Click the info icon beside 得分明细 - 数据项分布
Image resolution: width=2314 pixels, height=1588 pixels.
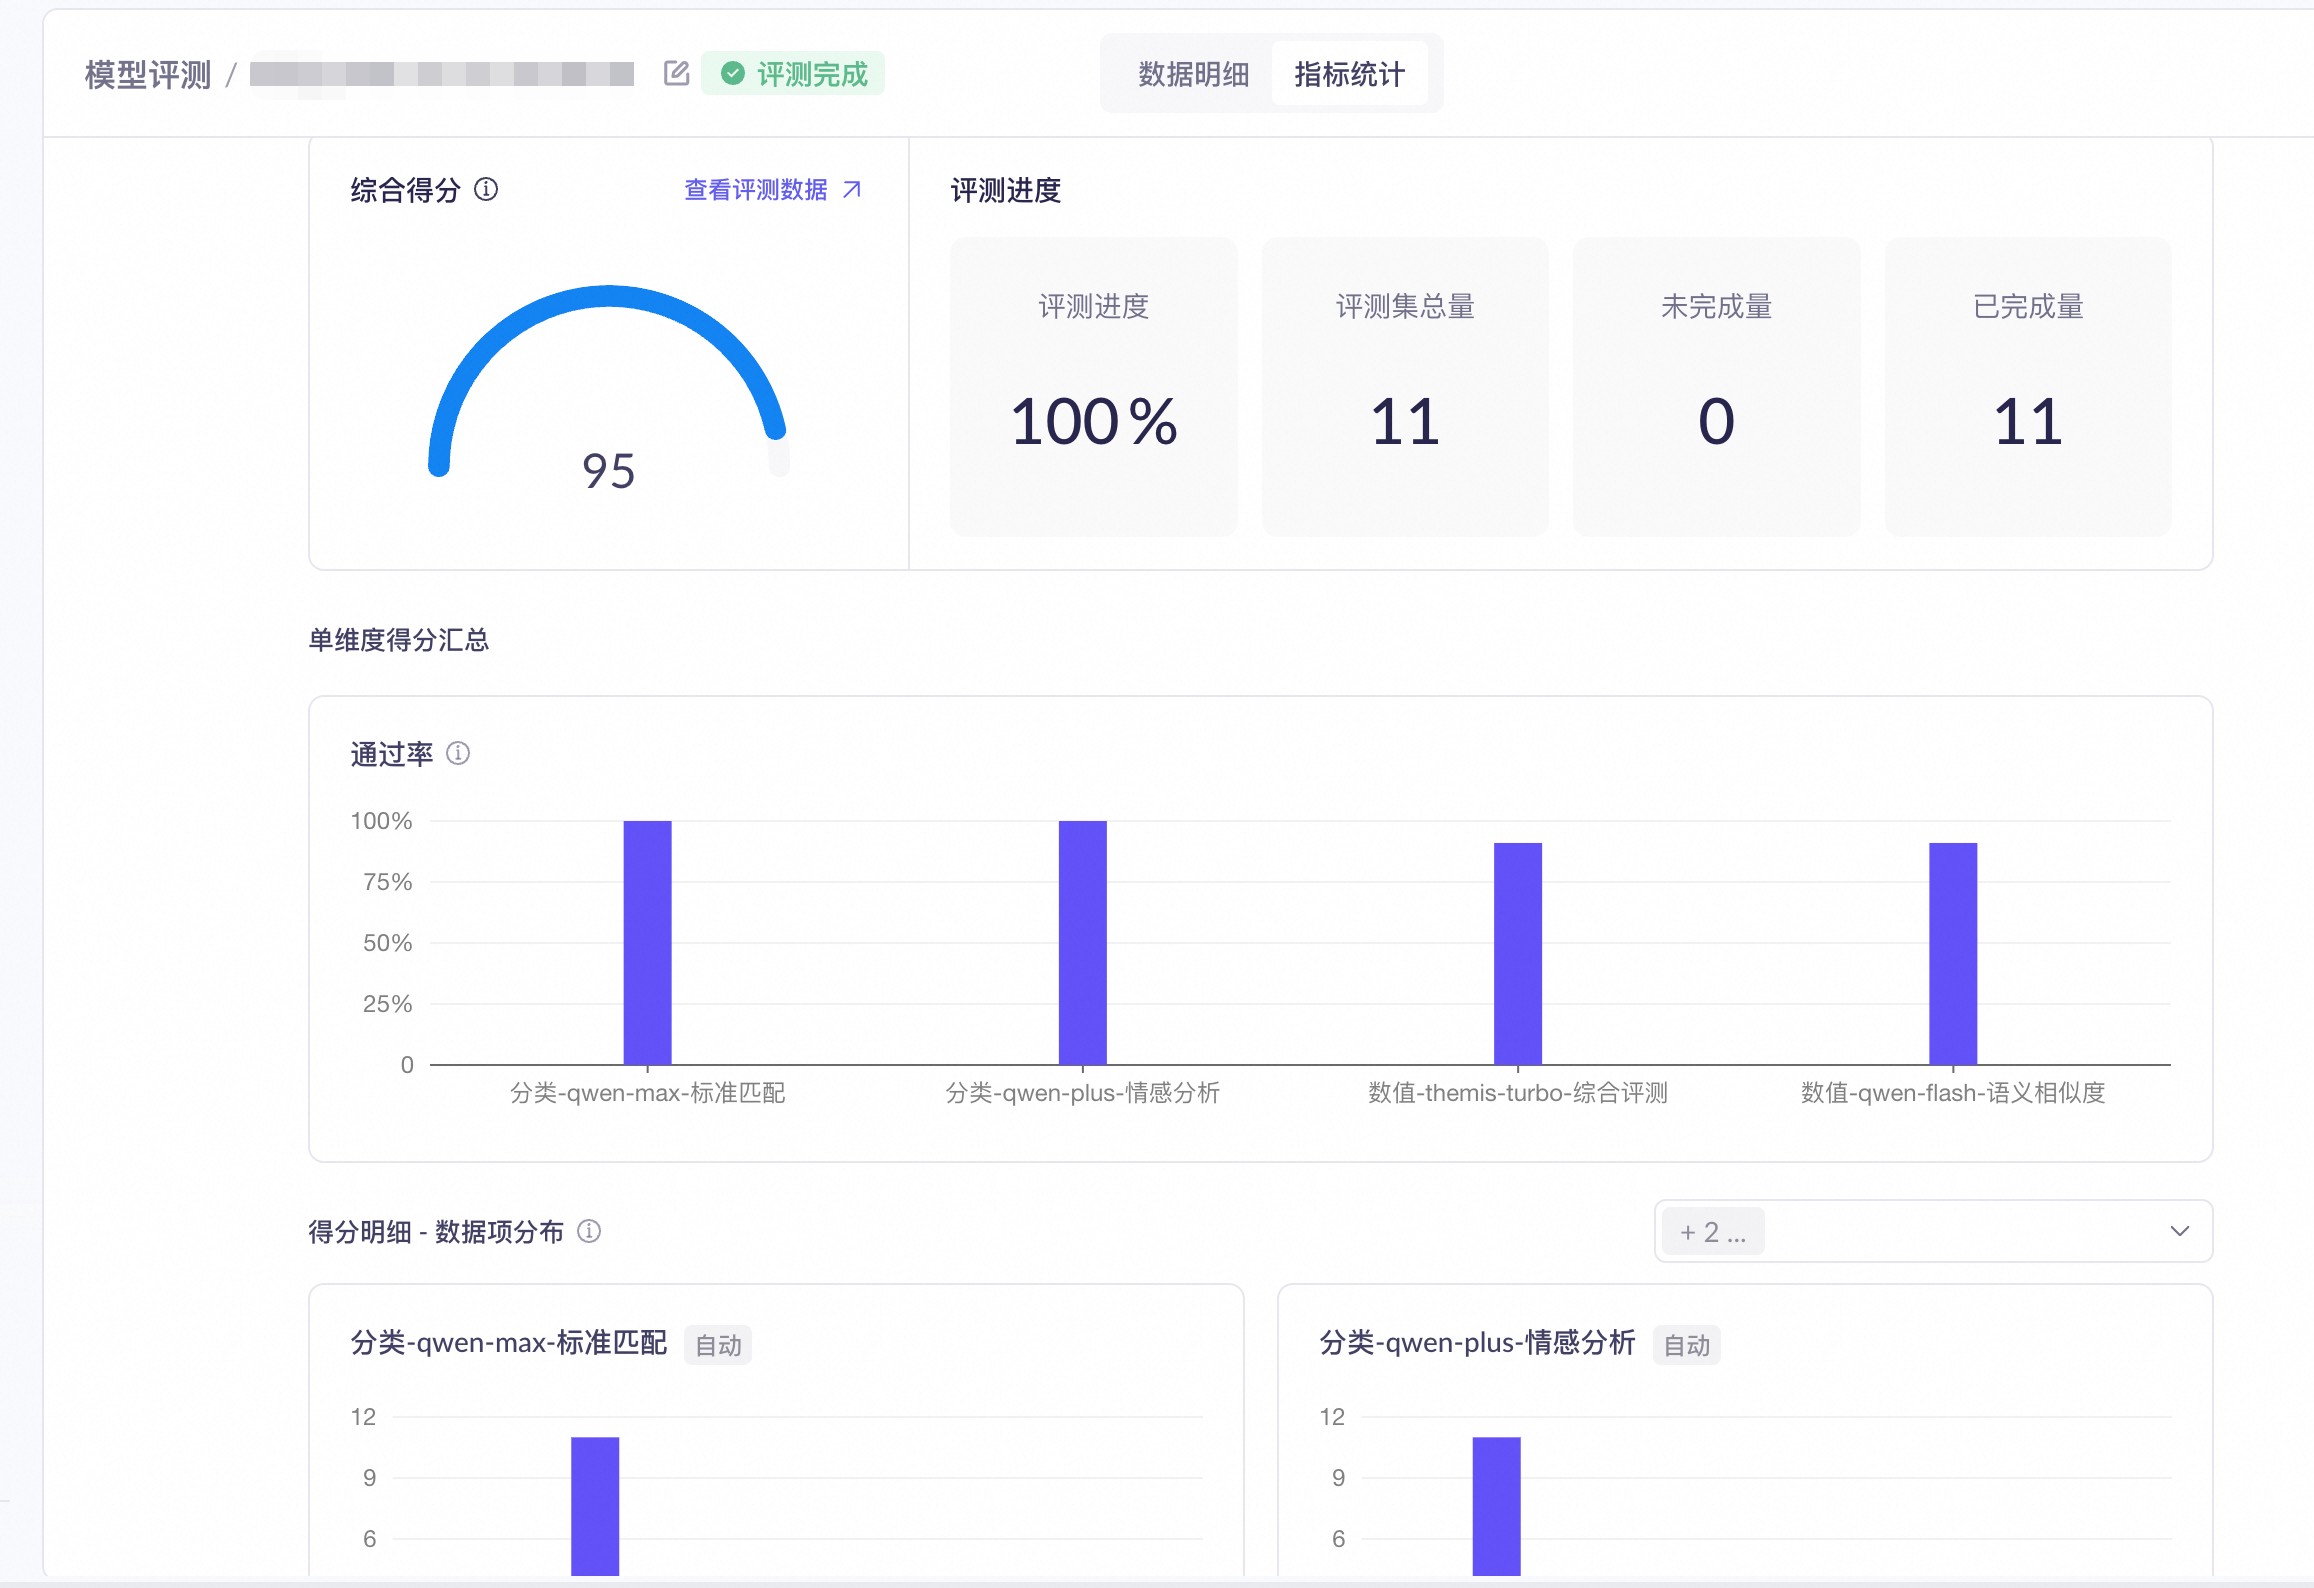pyautogui.click(x=589, y=1231)
